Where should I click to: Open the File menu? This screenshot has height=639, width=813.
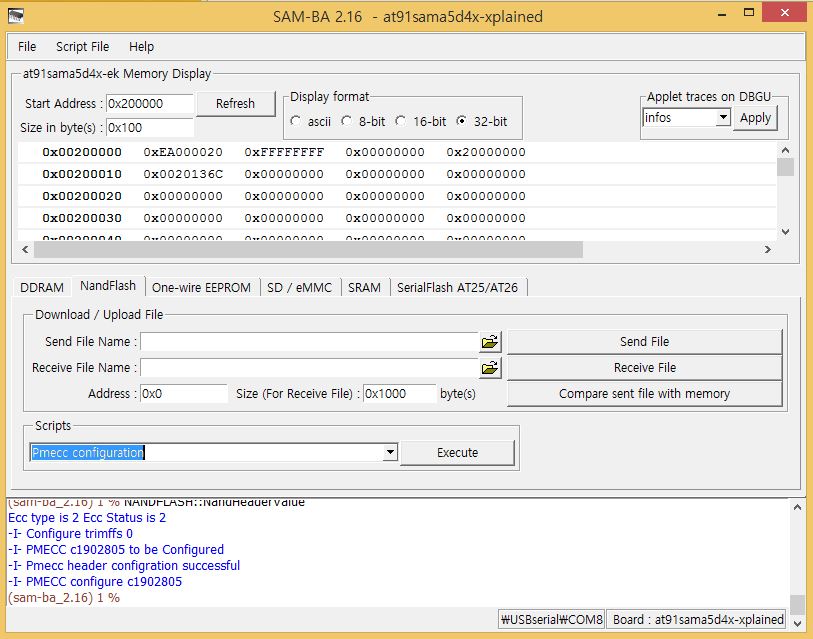pyautogui.click(x=27, y=47)
